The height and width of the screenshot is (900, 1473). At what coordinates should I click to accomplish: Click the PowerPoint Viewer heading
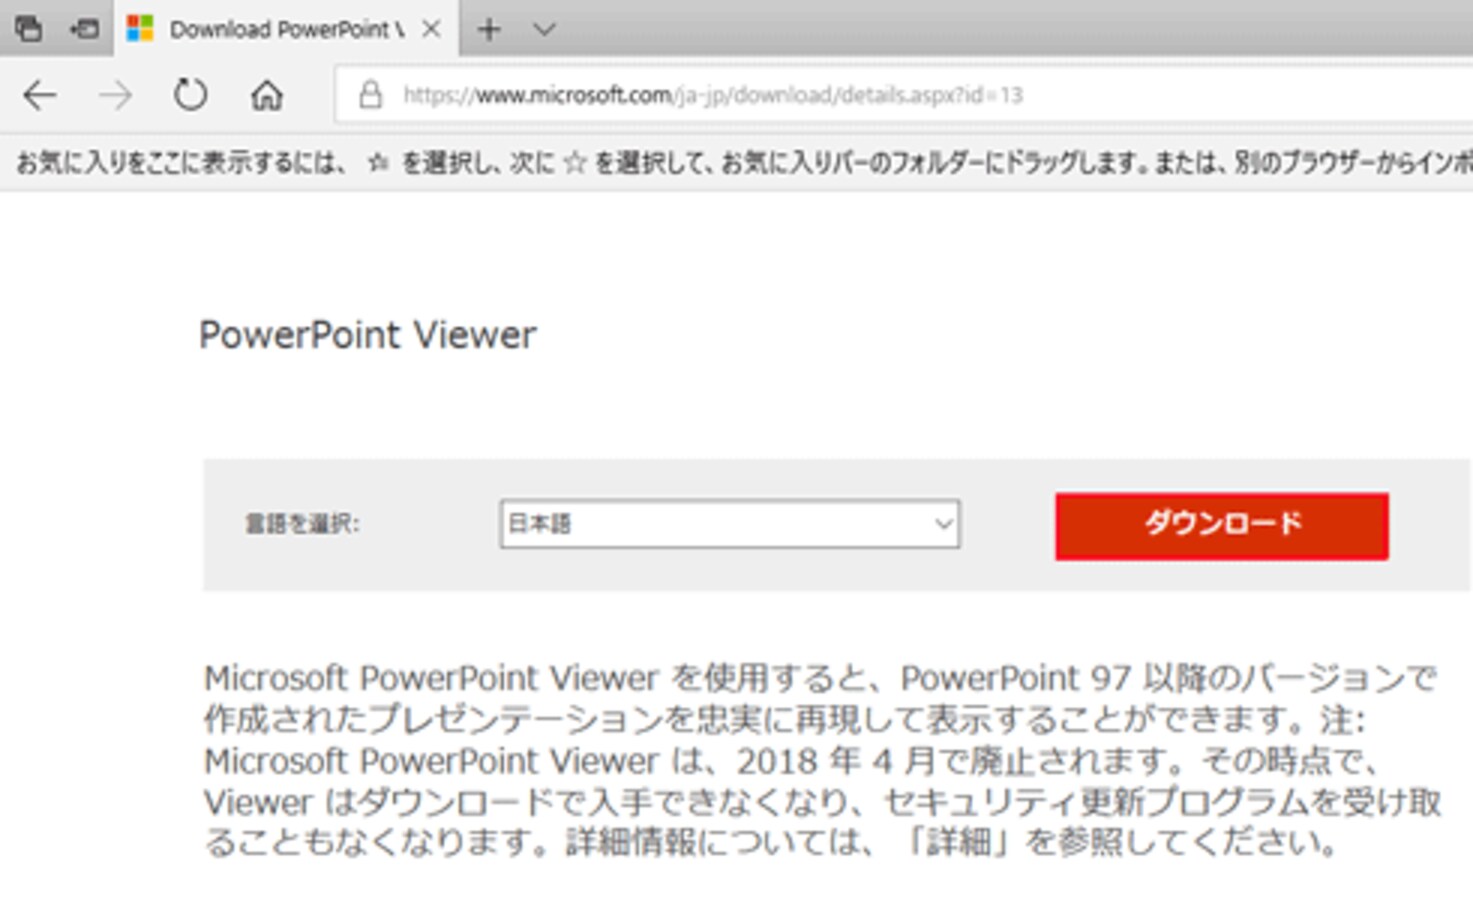pos(367,335)
